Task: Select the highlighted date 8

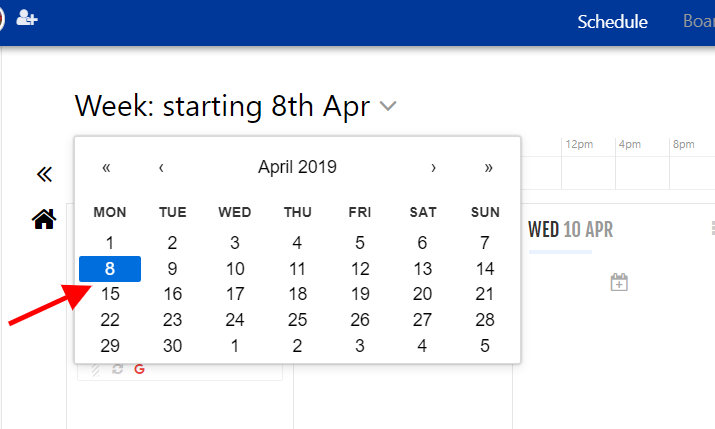Action: click(x=110, y=269)
